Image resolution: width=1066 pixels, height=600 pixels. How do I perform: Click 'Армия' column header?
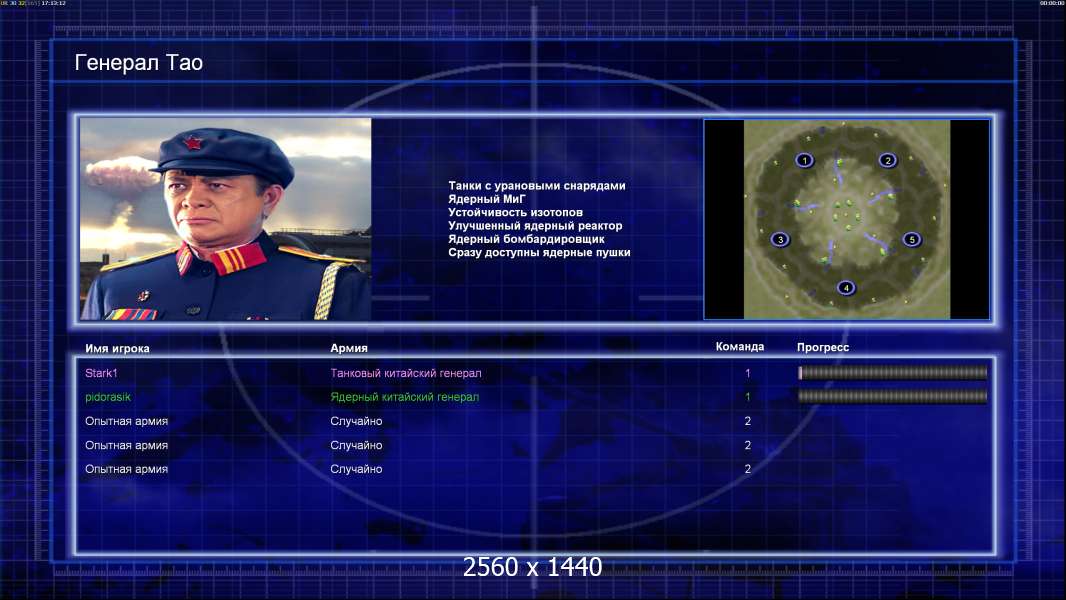(x=349, y=348)
